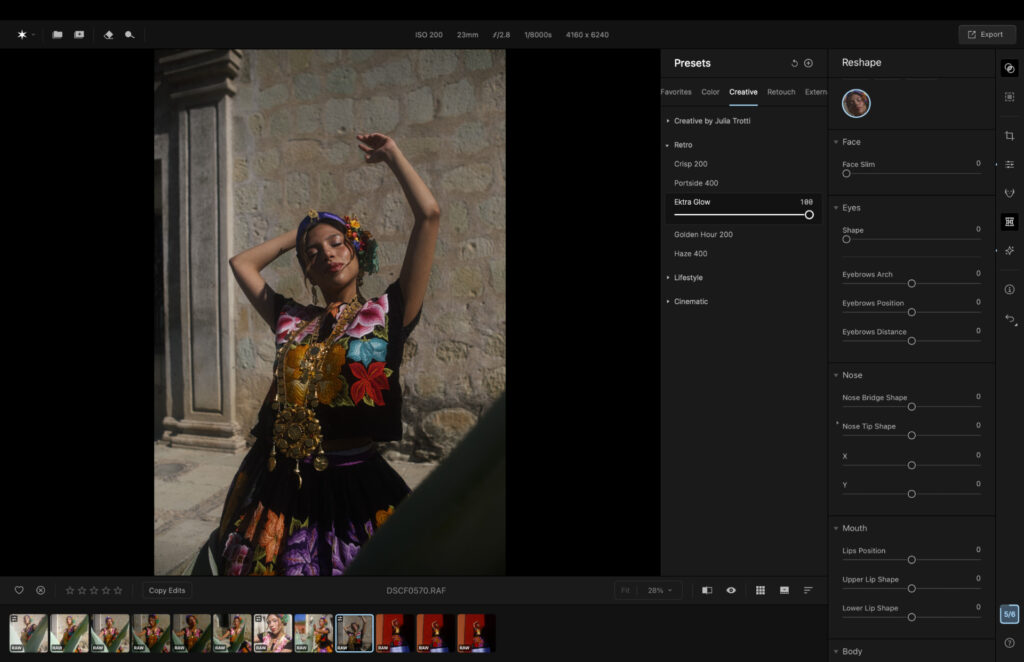The height and width of the screenshot is (662, 1024).
Task: Switch to the Color presets tab
Action: [x=710, y=92]
